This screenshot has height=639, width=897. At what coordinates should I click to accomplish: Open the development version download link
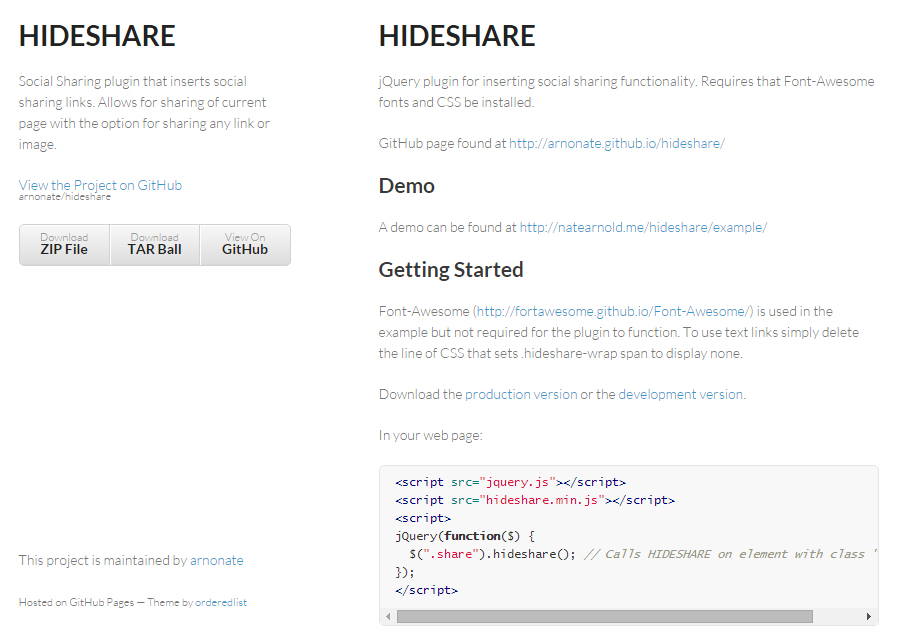pyautogui.click(x=681, y=394)
